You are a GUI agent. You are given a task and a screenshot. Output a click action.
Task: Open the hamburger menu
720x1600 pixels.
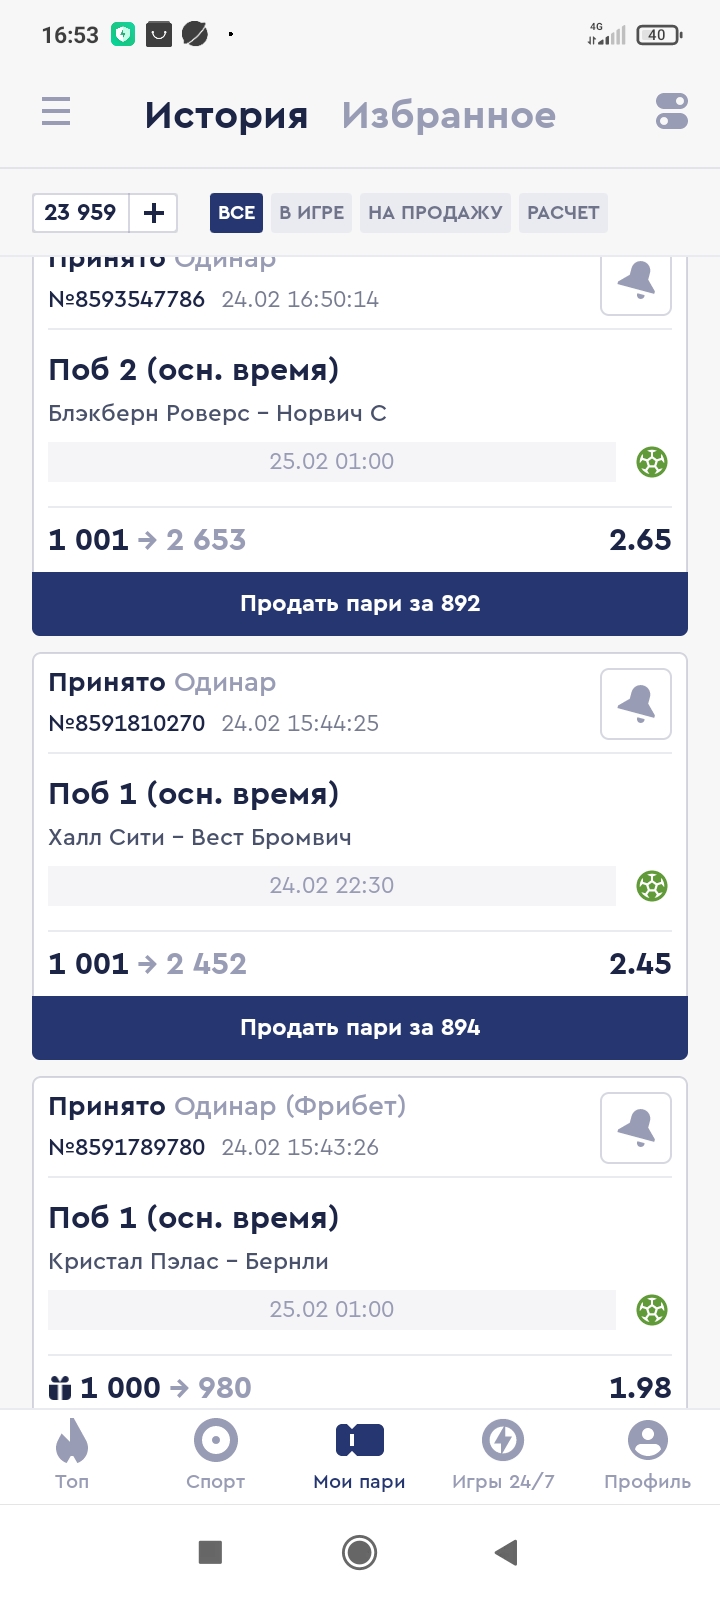56,111
